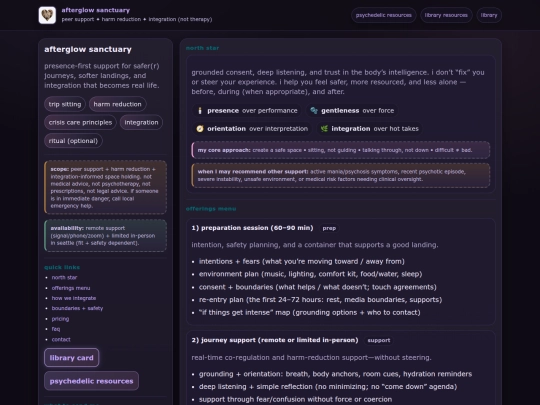Click the re-entry plan bullet
Image resolution: width=540 pixels, height=405 pixels.
[320, 300]
